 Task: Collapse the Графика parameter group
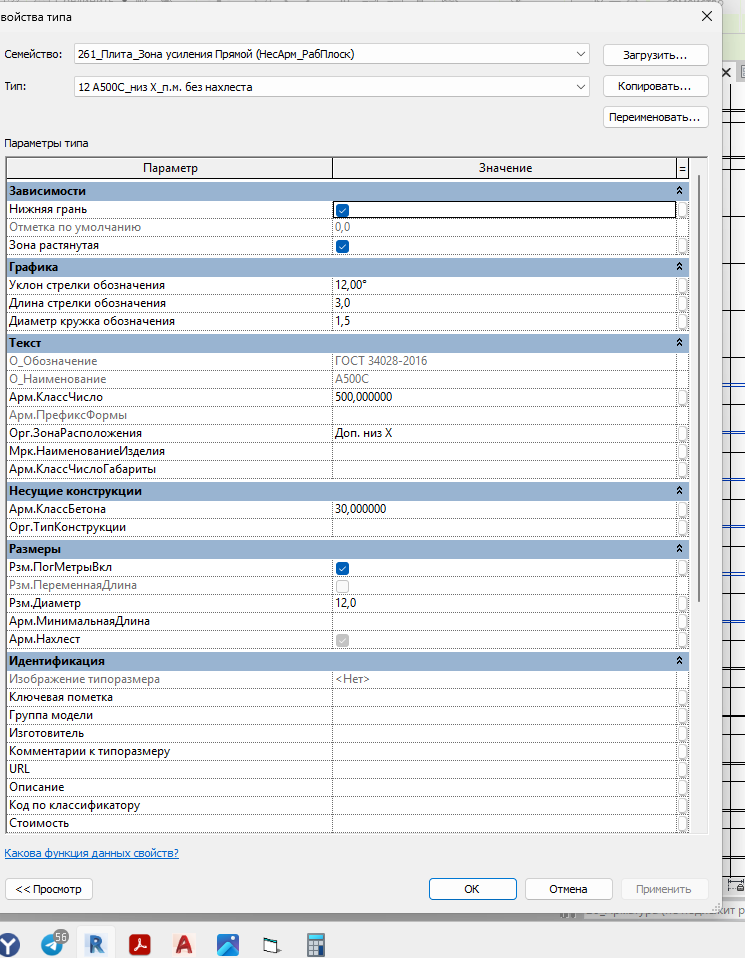(679, 267)
